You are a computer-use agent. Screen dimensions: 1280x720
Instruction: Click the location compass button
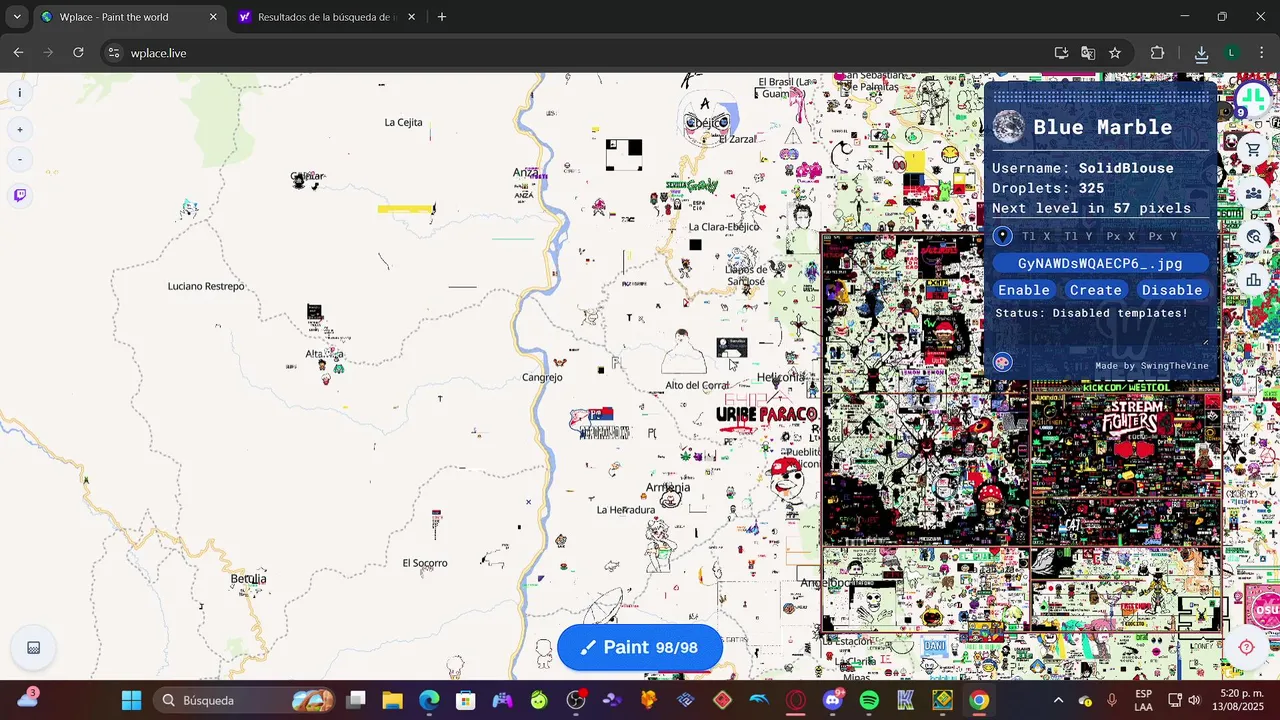point(1246,647)
